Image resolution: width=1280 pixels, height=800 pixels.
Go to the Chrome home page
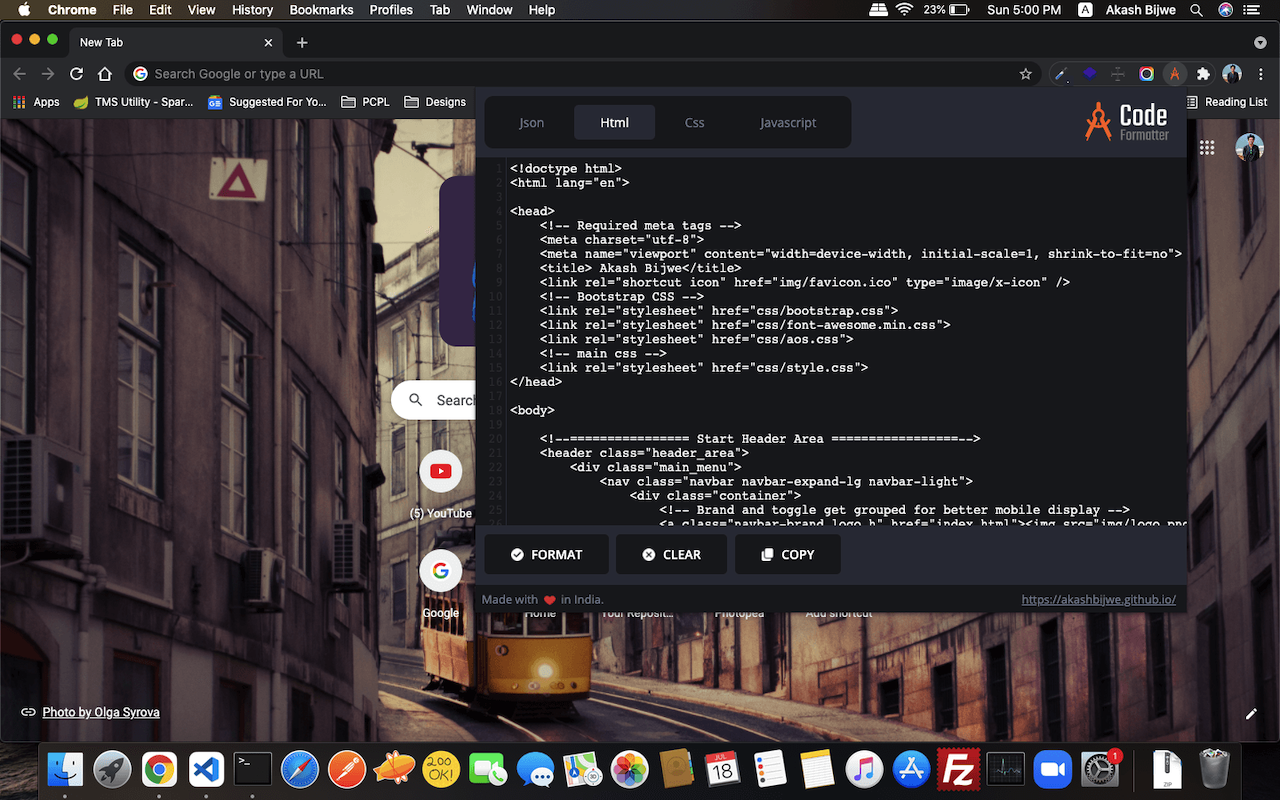[105, 74]
